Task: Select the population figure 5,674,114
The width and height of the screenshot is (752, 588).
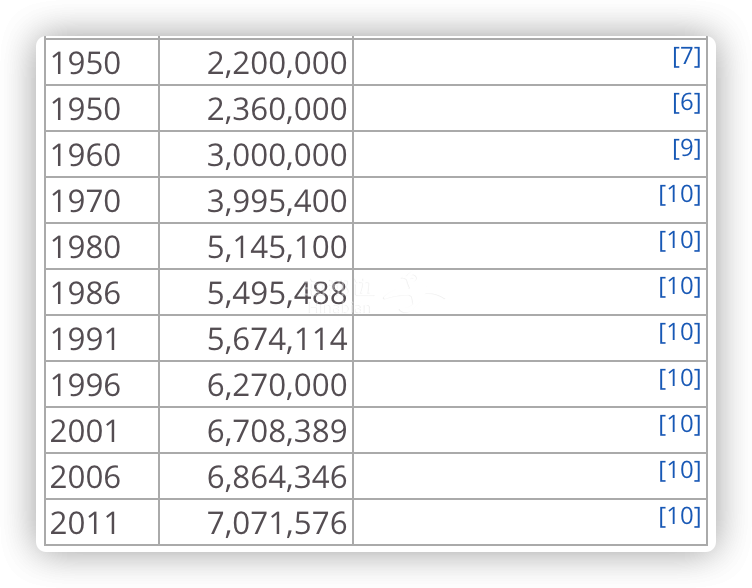Action: [x=256, y=339]
